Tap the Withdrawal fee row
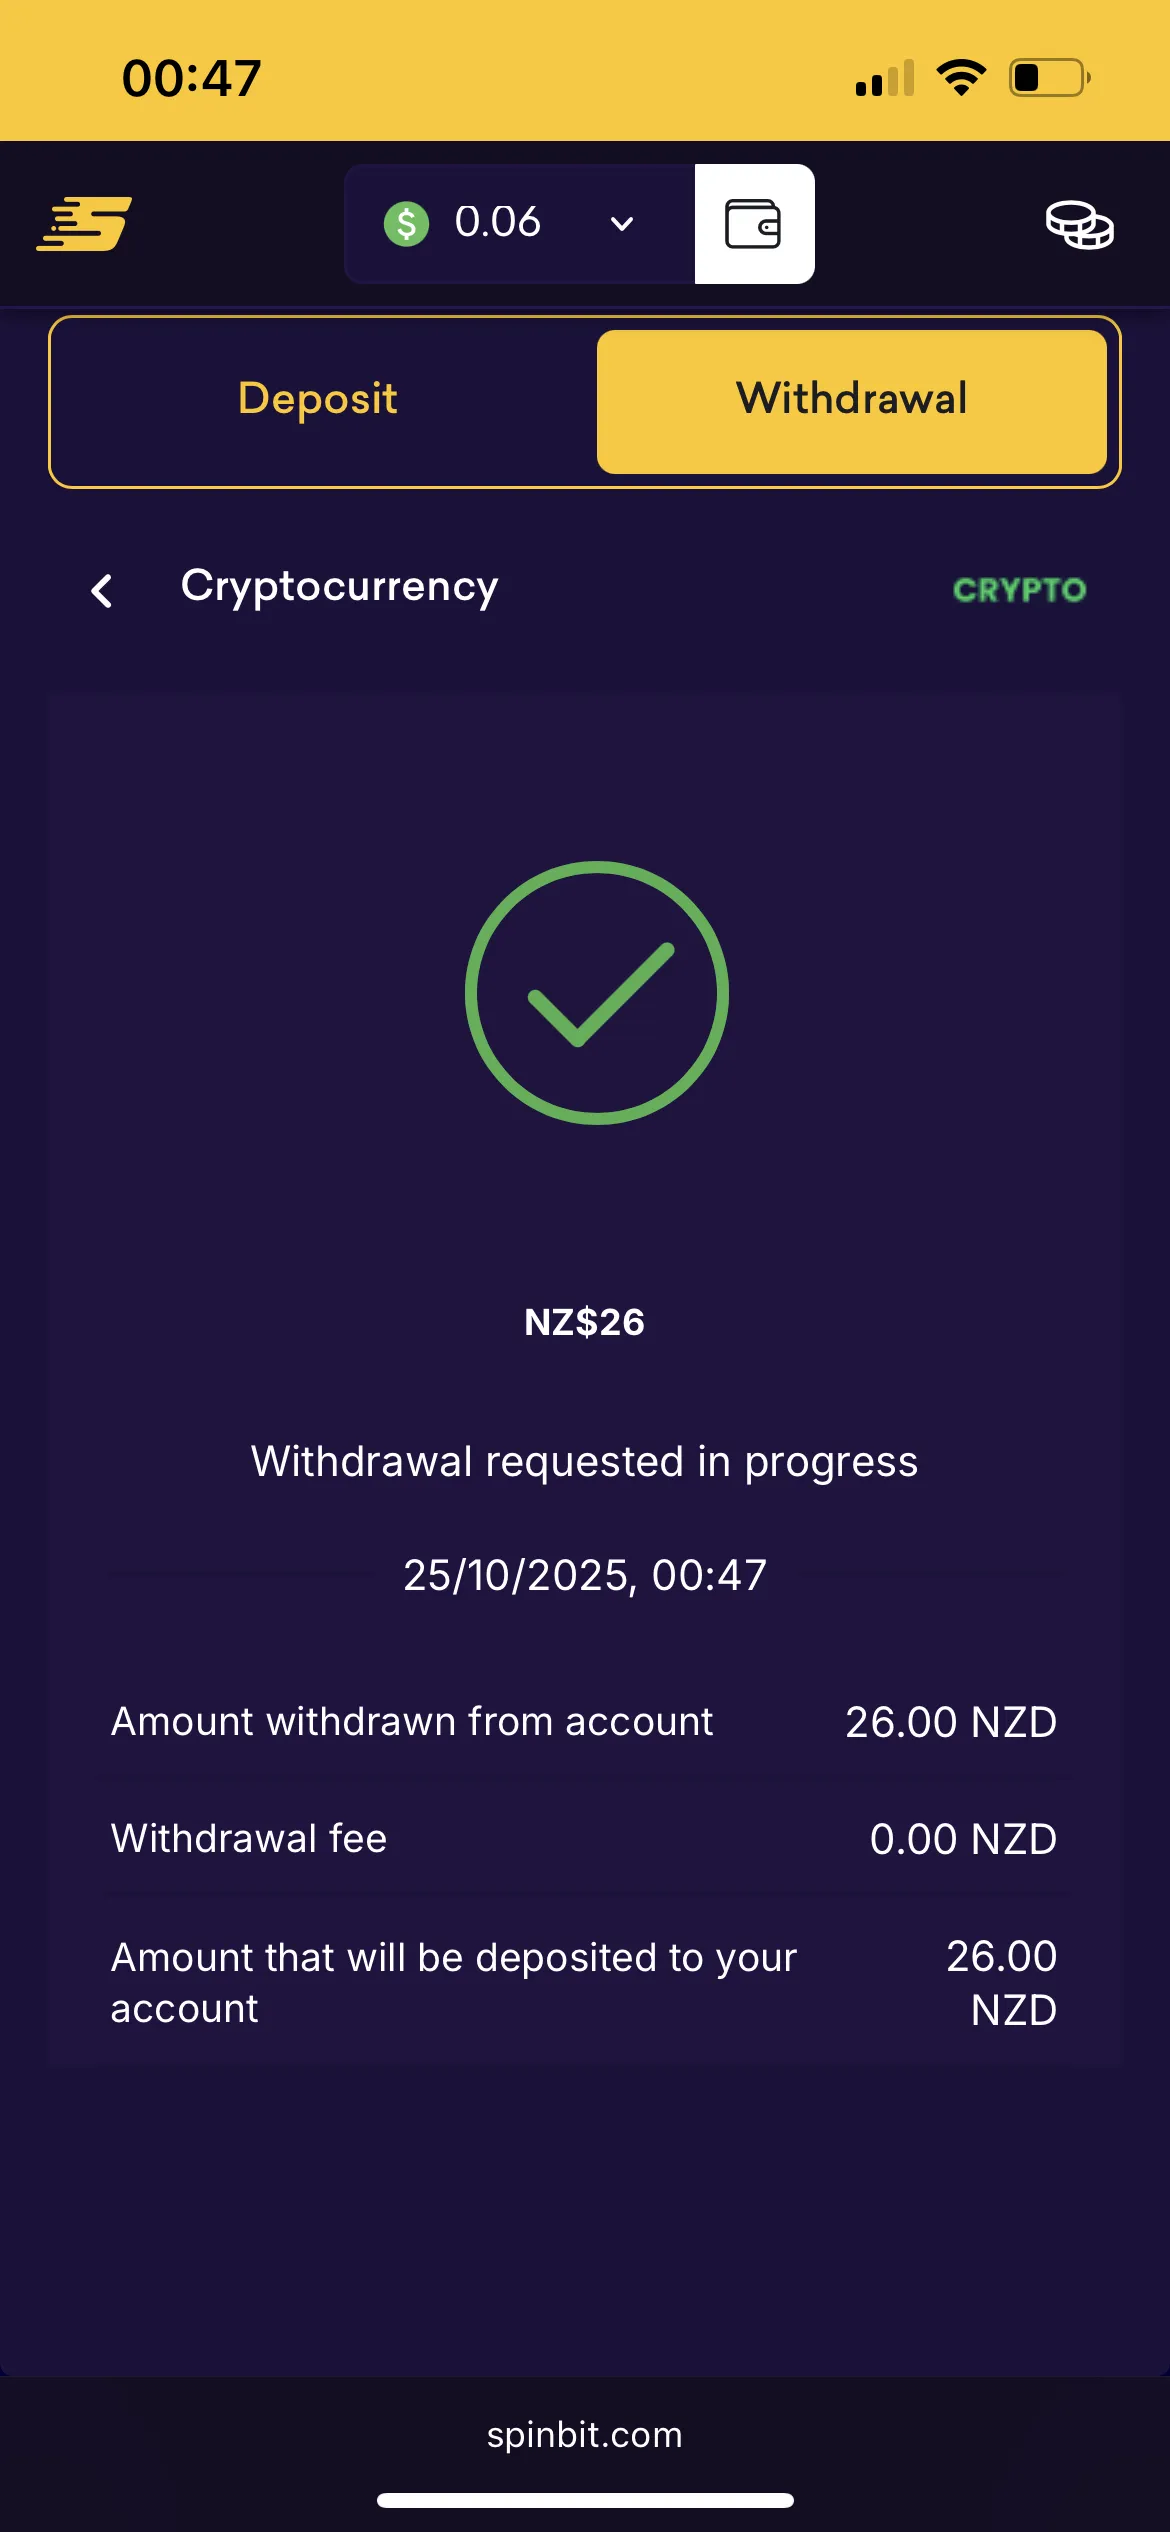This screenshot has width=1170, height=2532. (584, 1839)
